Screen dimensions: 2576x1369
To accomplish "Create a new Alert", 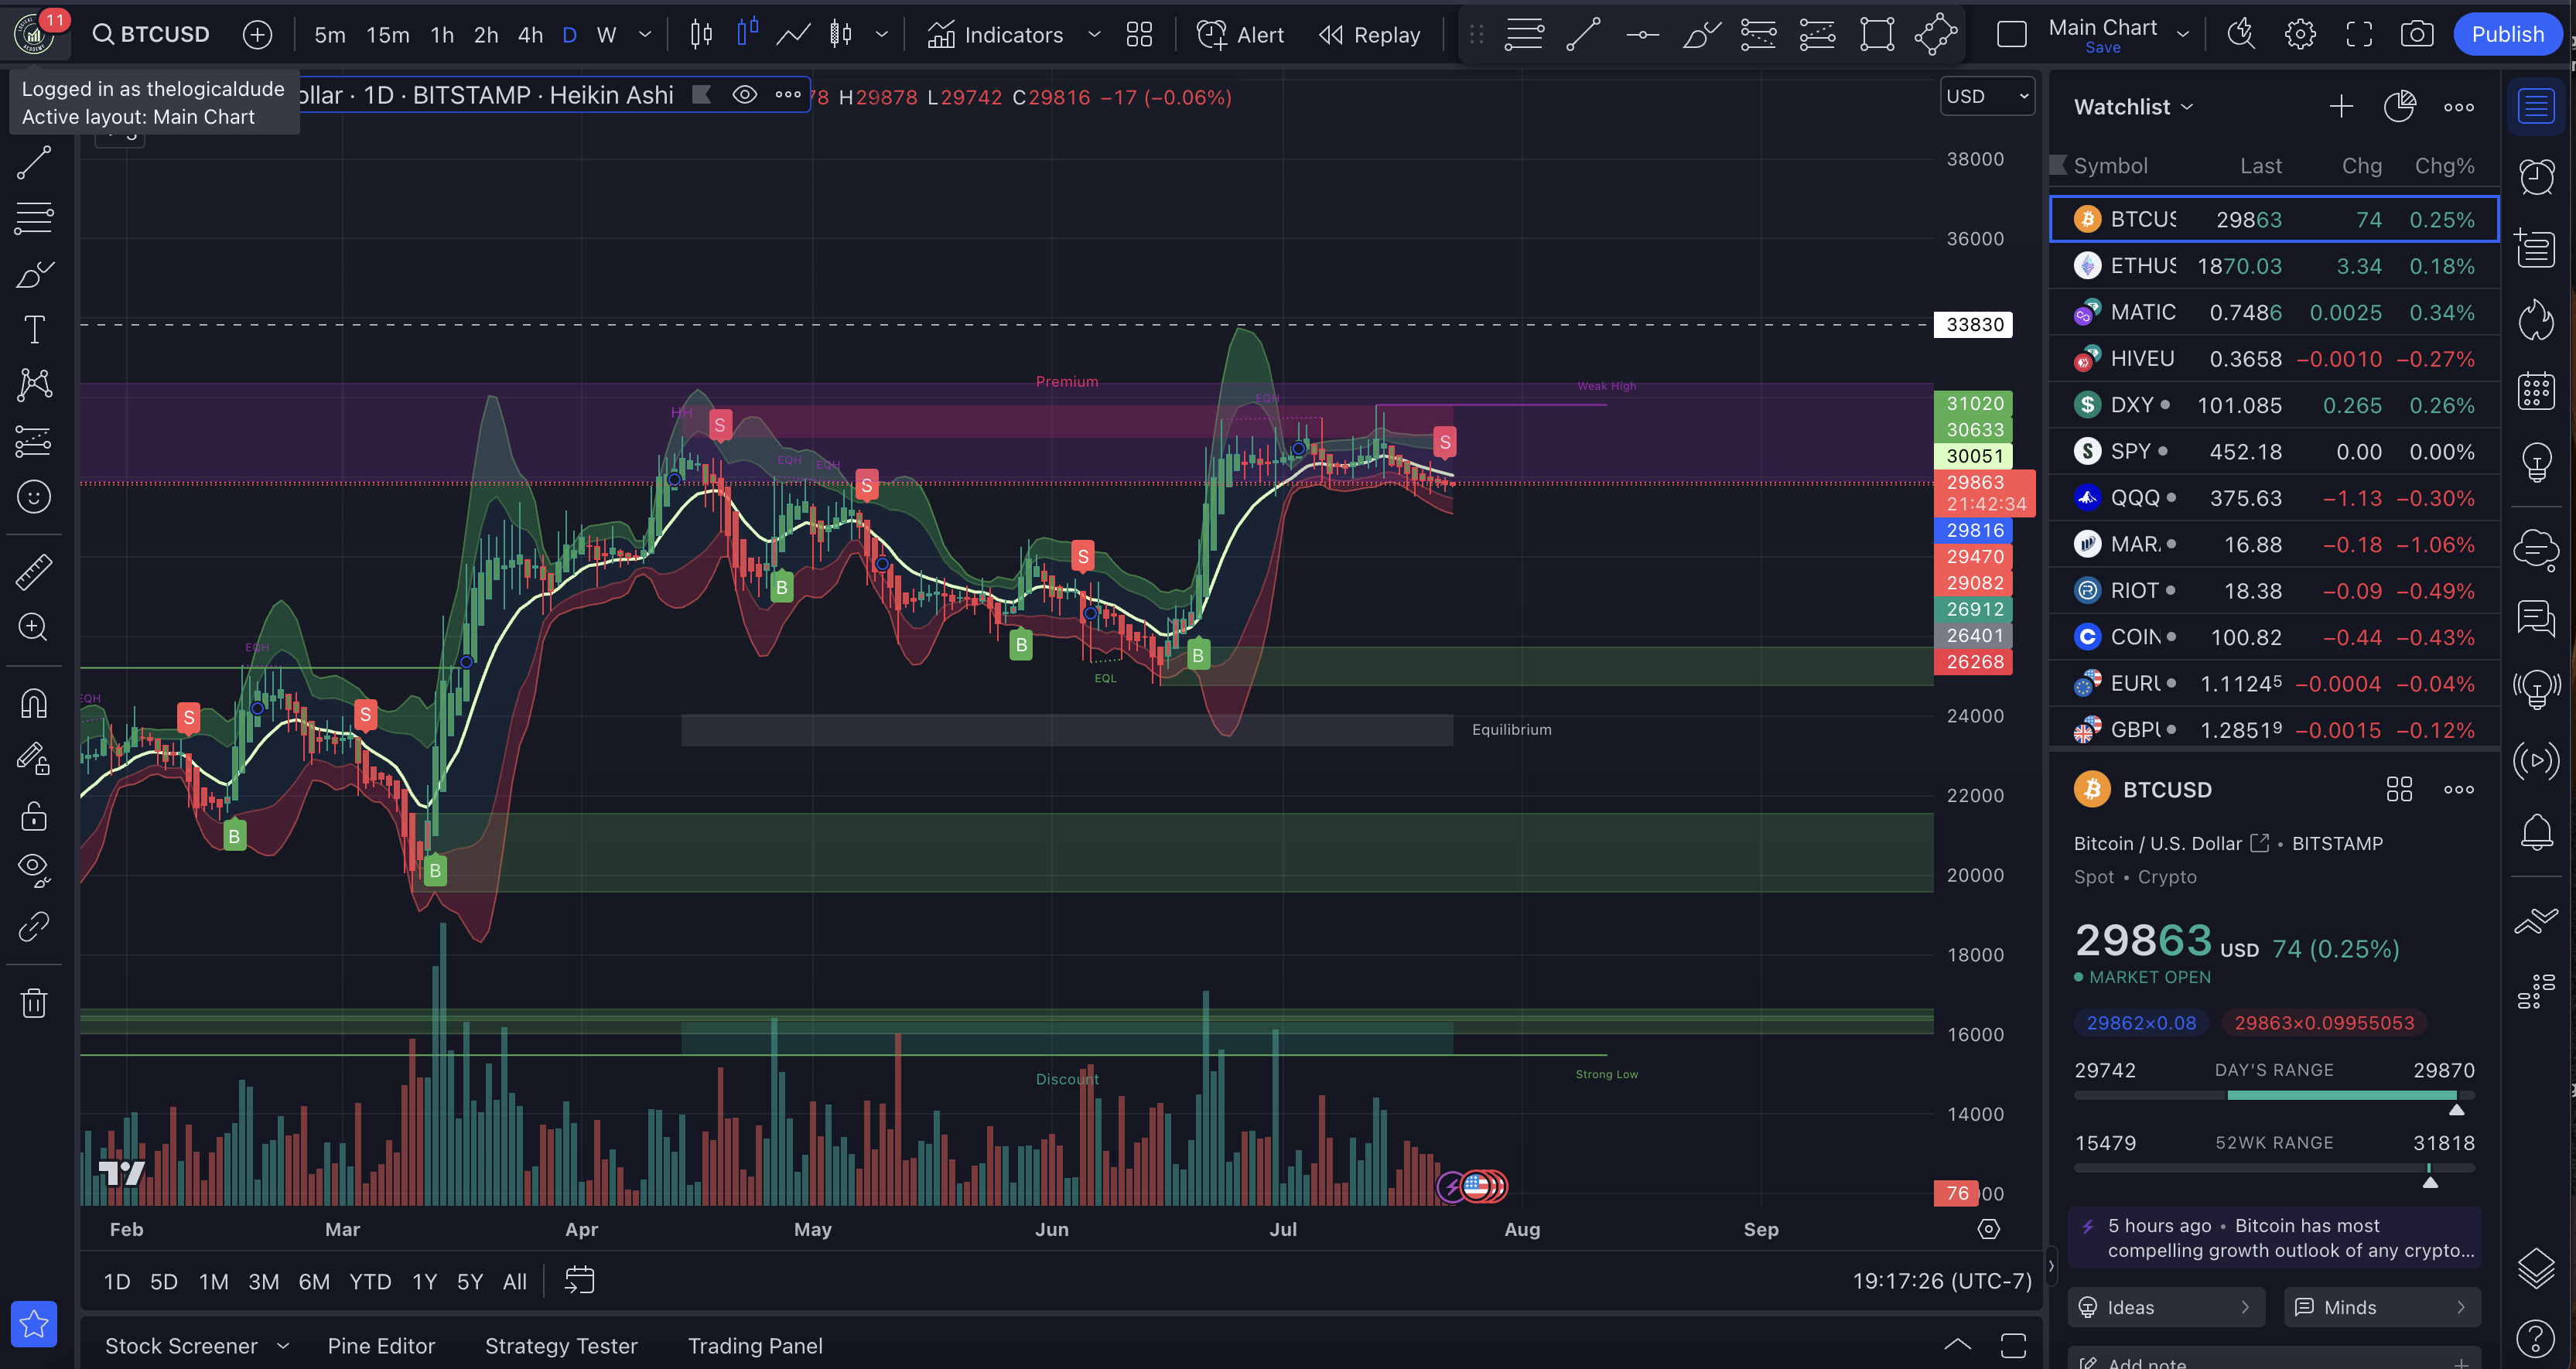I will (x=1240, y=35).
